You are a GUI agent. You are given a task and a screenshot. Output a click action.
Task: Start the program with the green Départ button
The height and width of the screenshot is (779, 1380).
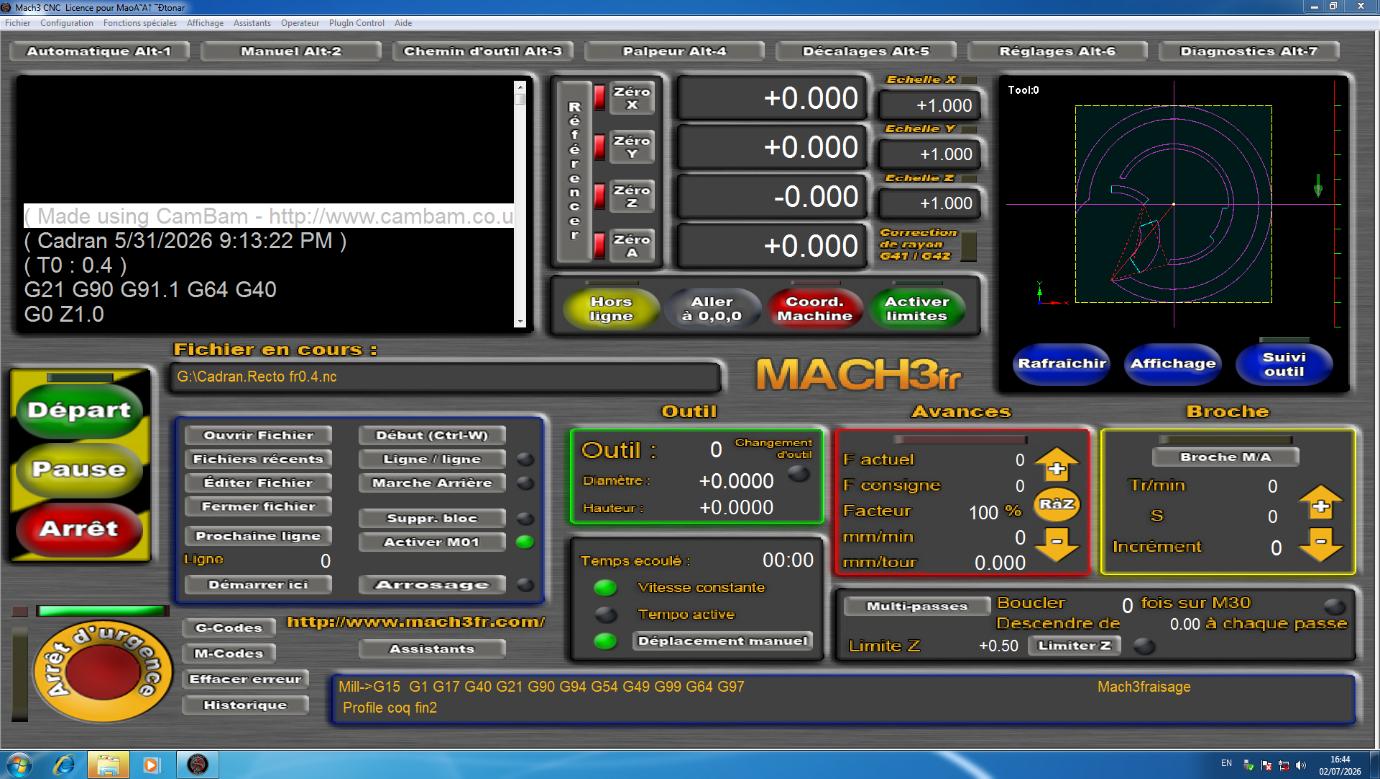tap(79, 410)
